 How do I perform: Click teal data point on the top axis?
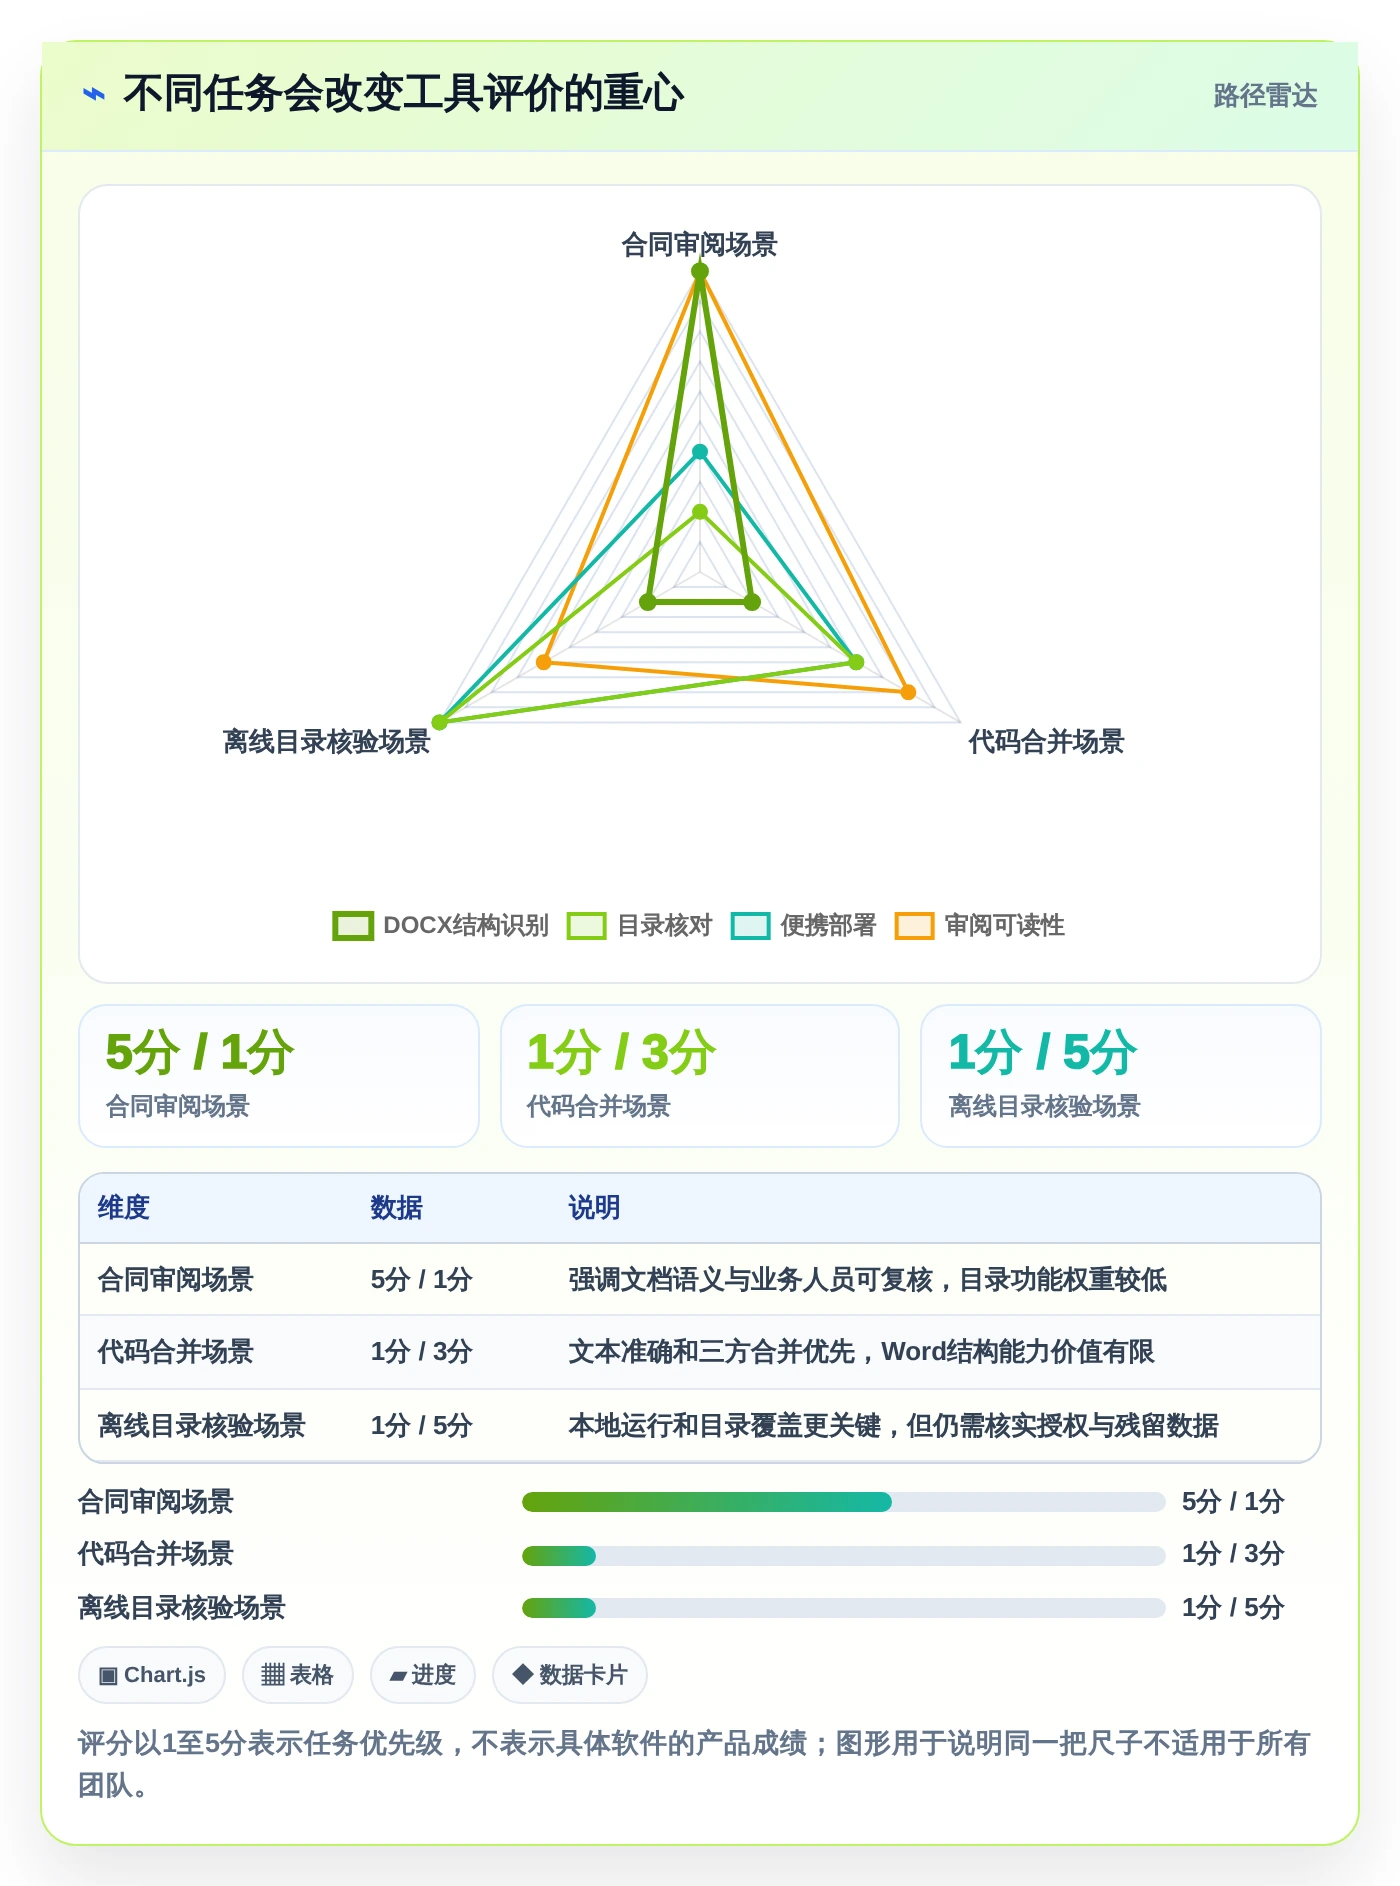(x=700, y=452)
